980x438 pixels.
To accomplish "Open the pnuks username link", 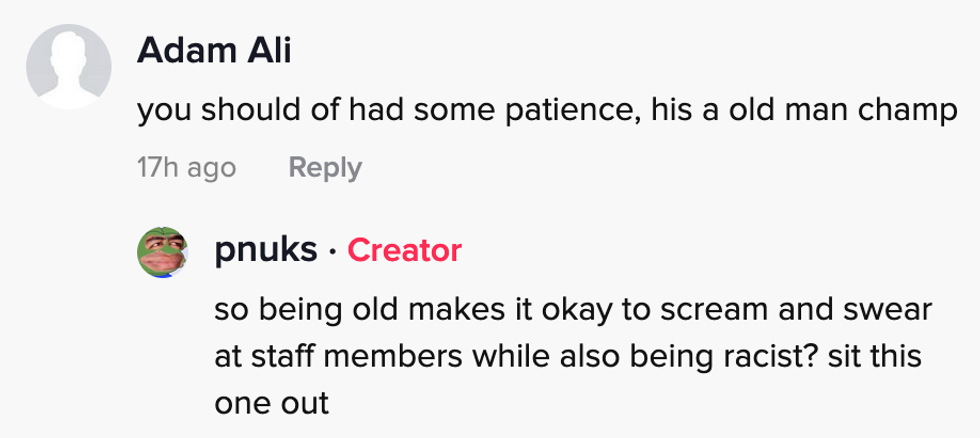I will 266,250.
